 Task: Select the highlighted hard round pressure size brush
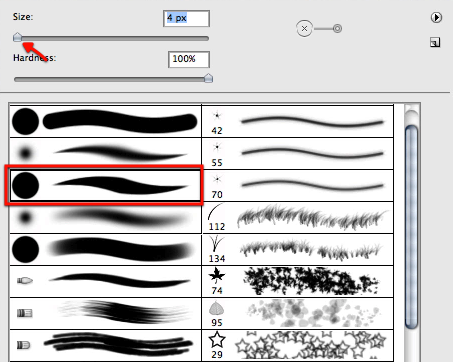pyautogui.click(x=105, y=185)
